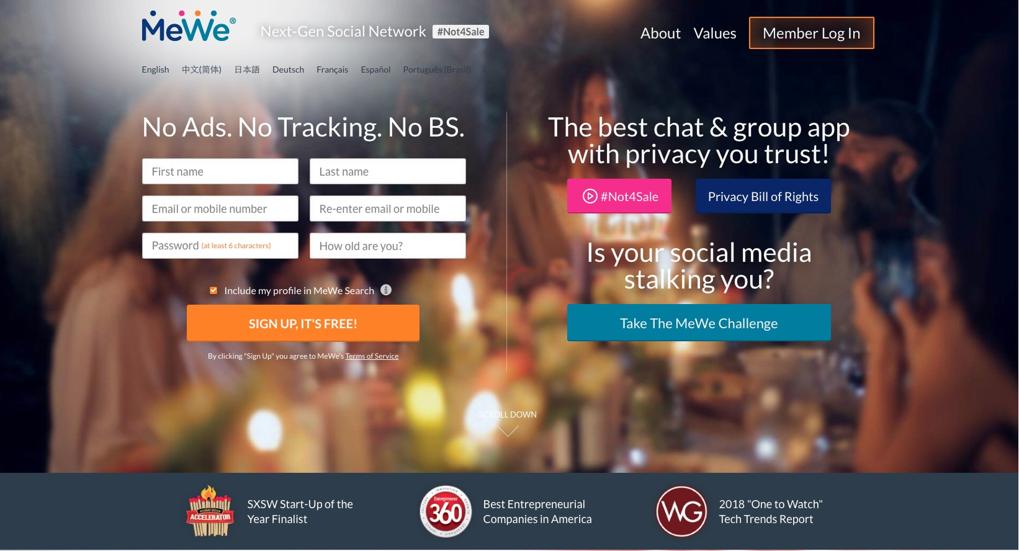Click the Entrepreneur 360 badge icon
Screen dimensions: 1019x551
445,511
